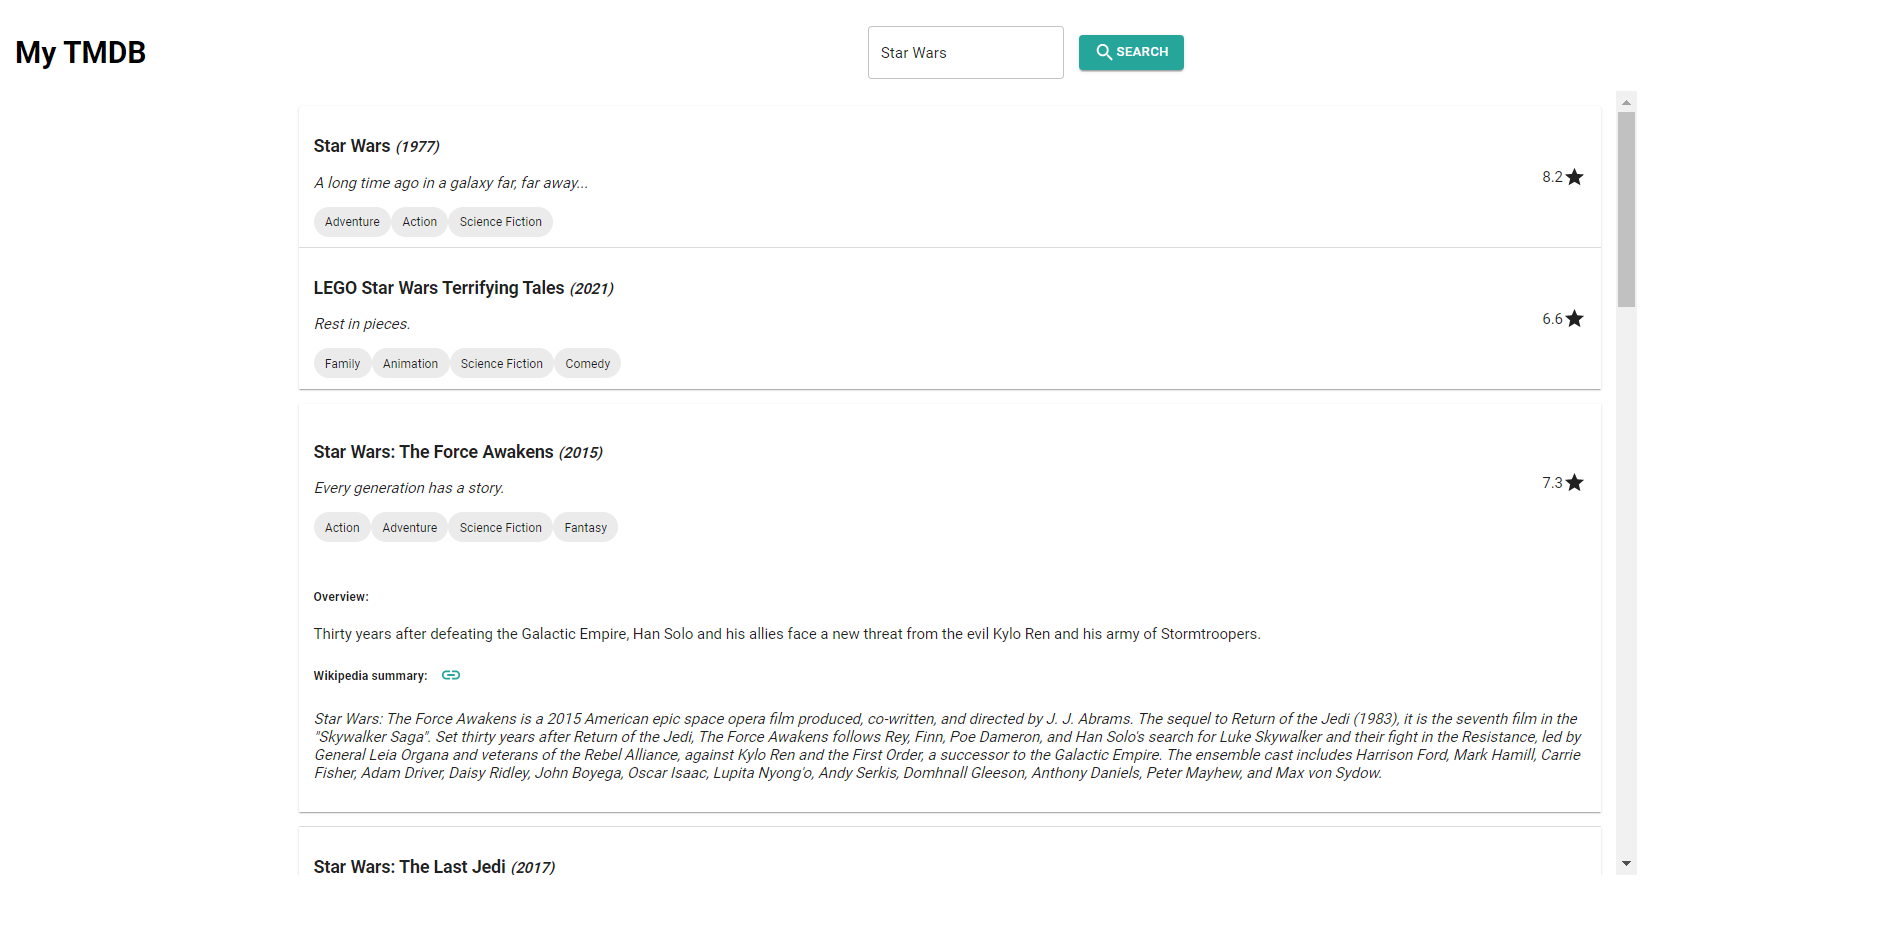Select the Animation genre chip
Image resolution: width=1895 pixels, height=940 pixels.
pyautogui.click(x=410, y=364)
